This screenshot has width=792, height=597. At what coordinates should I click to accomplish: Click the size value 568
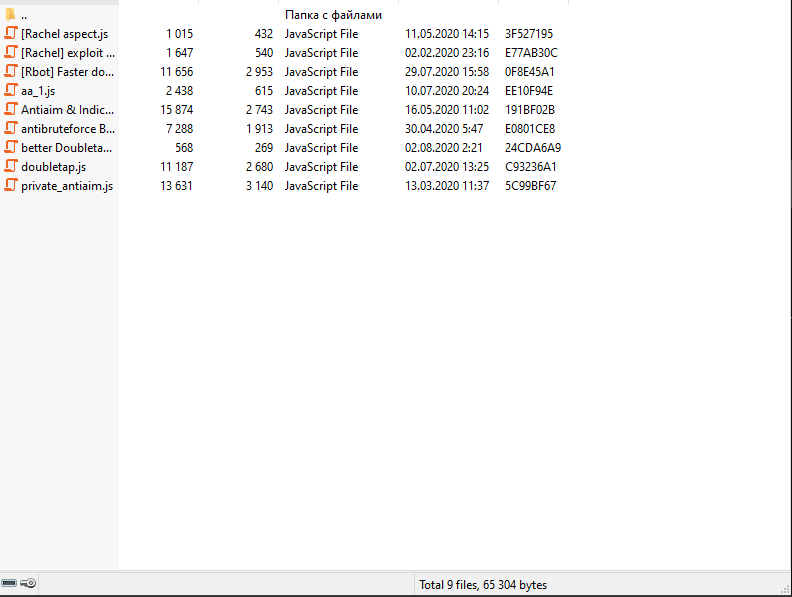(x=184, y=148)
